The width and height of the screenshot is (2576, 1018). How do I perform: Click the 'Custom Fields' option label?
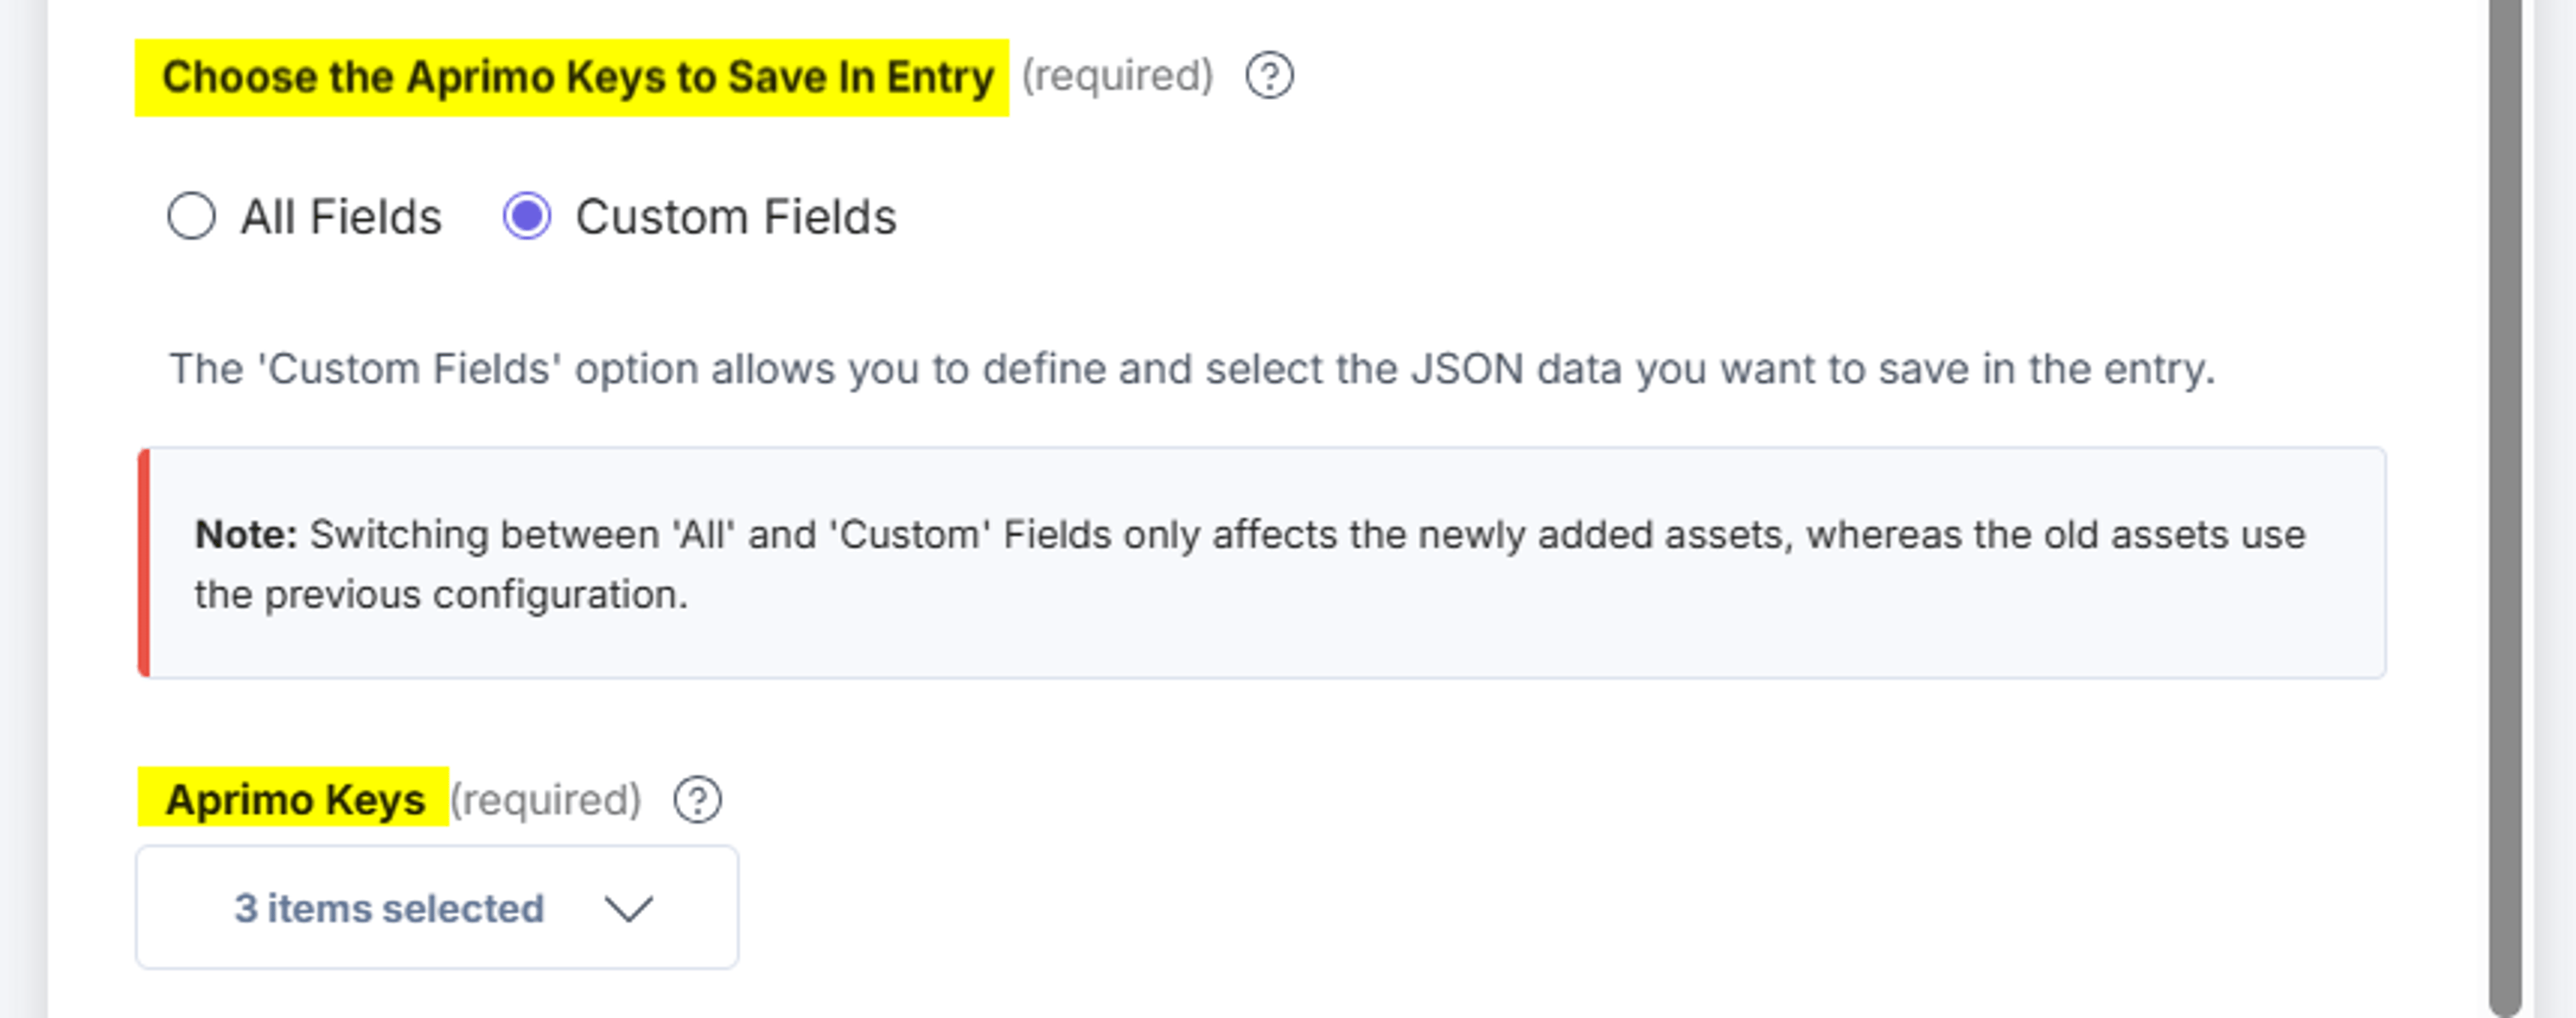[736, 217]
